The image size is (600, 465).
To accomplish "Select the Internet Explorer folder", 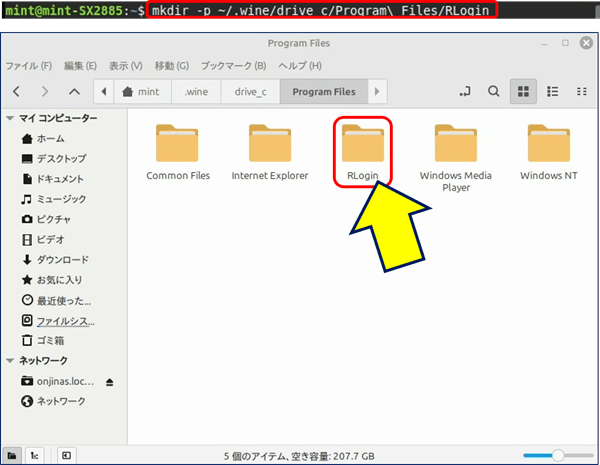I will 270,152.
